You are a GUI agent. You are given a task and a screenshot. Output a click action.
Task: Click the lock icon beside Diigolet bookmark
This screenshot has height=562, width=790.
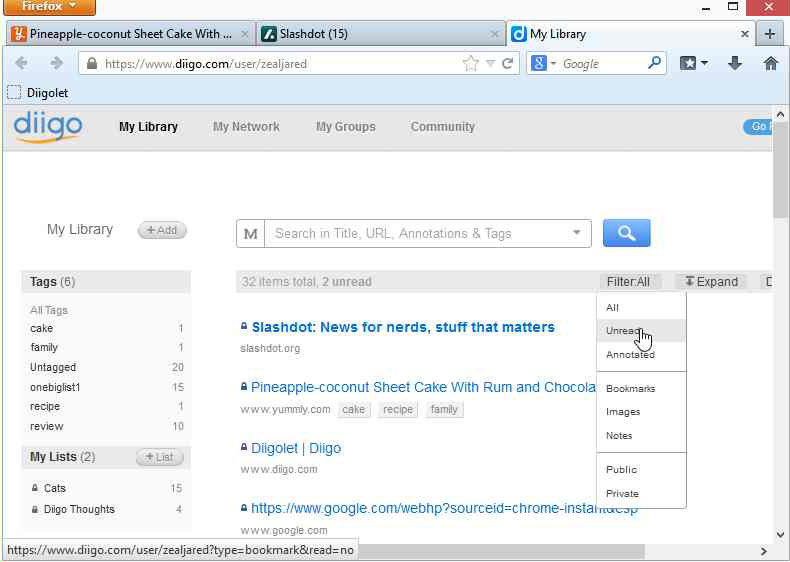click(244, 447)
